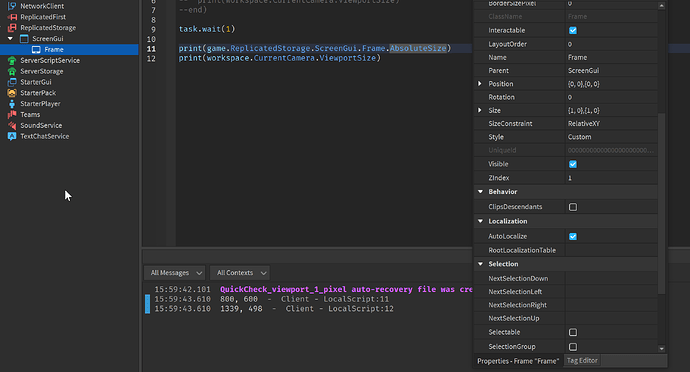Click output line 800, 600 LocalScript:11
Viewport: 690px width, 372px height.
tap(272, 299)
